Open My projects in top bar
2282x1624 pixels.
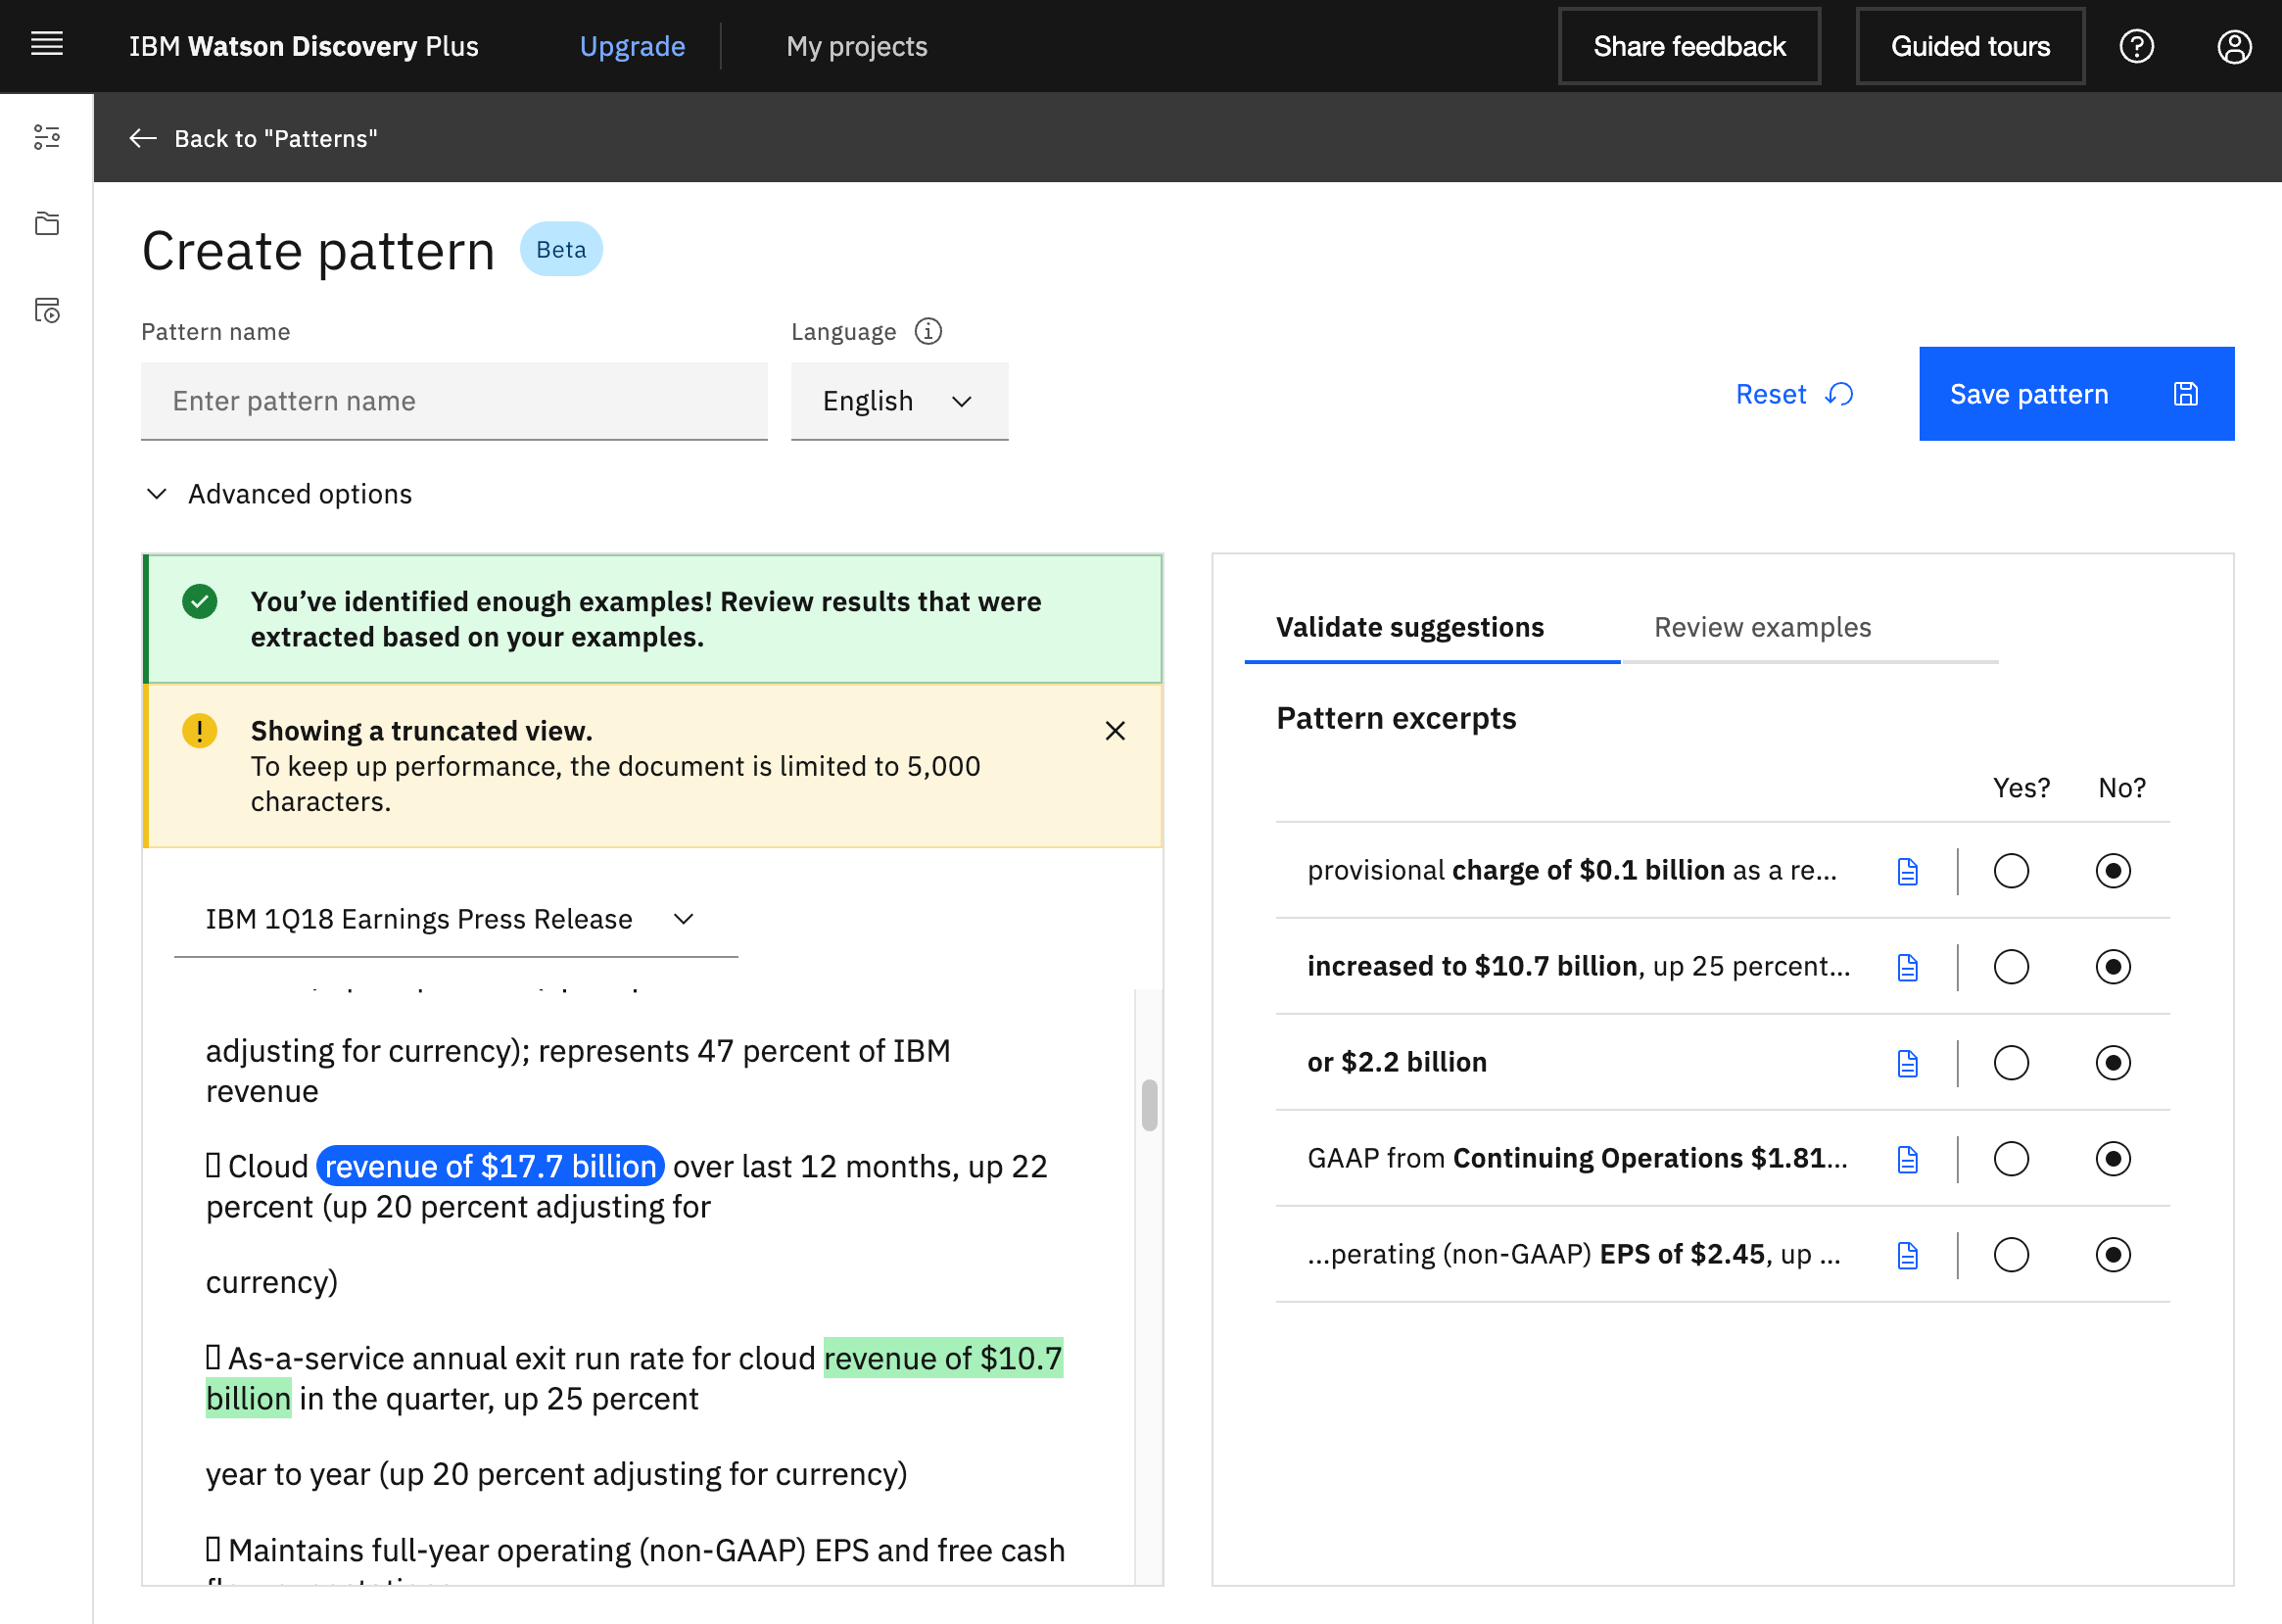[856, 46]
